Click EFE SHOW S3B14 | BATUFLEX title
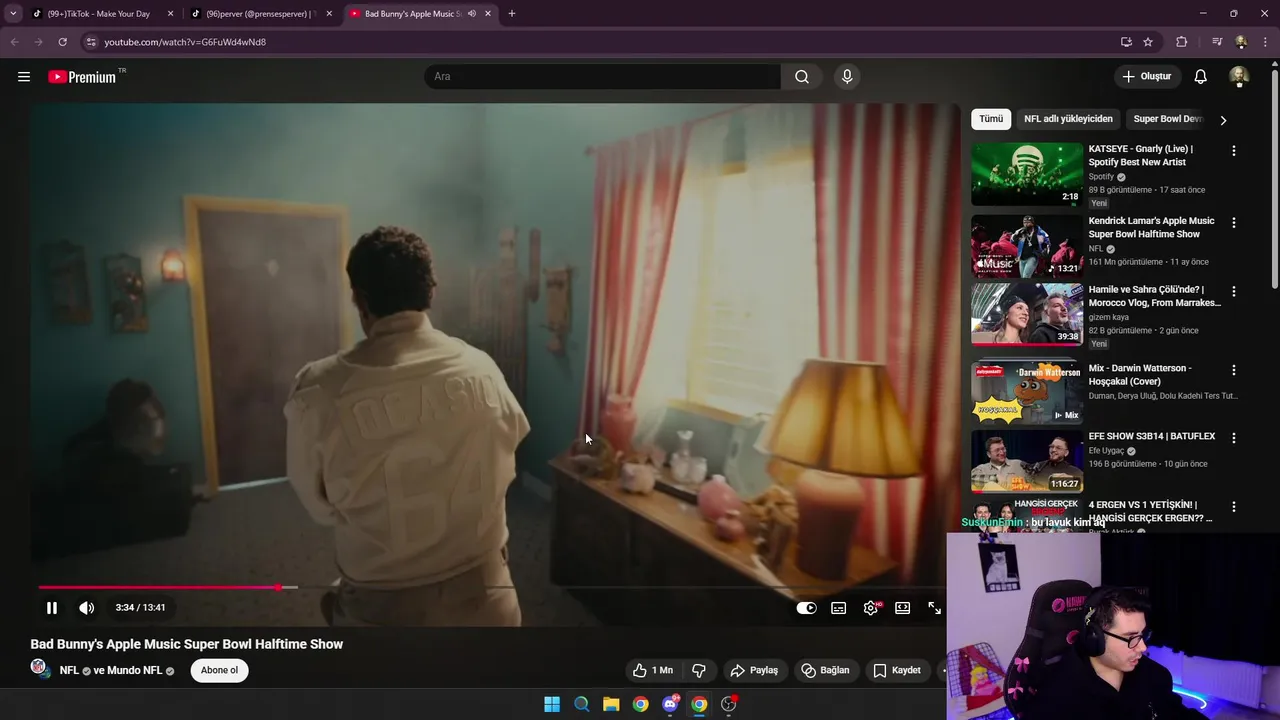Screen dimensions: 1280x720 1152,436
